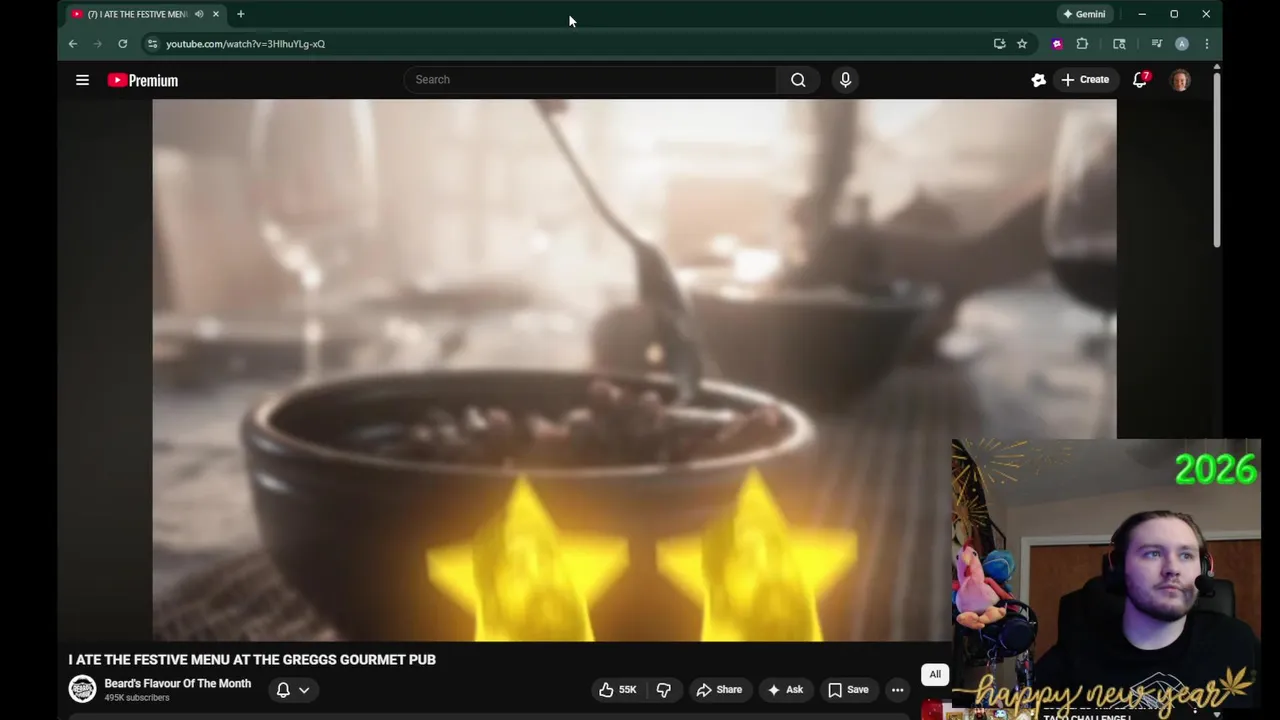Open the YouTube account avatar menu
Image resolution: width=1280 pixels, height=720 pixels.
[1180, 80]
